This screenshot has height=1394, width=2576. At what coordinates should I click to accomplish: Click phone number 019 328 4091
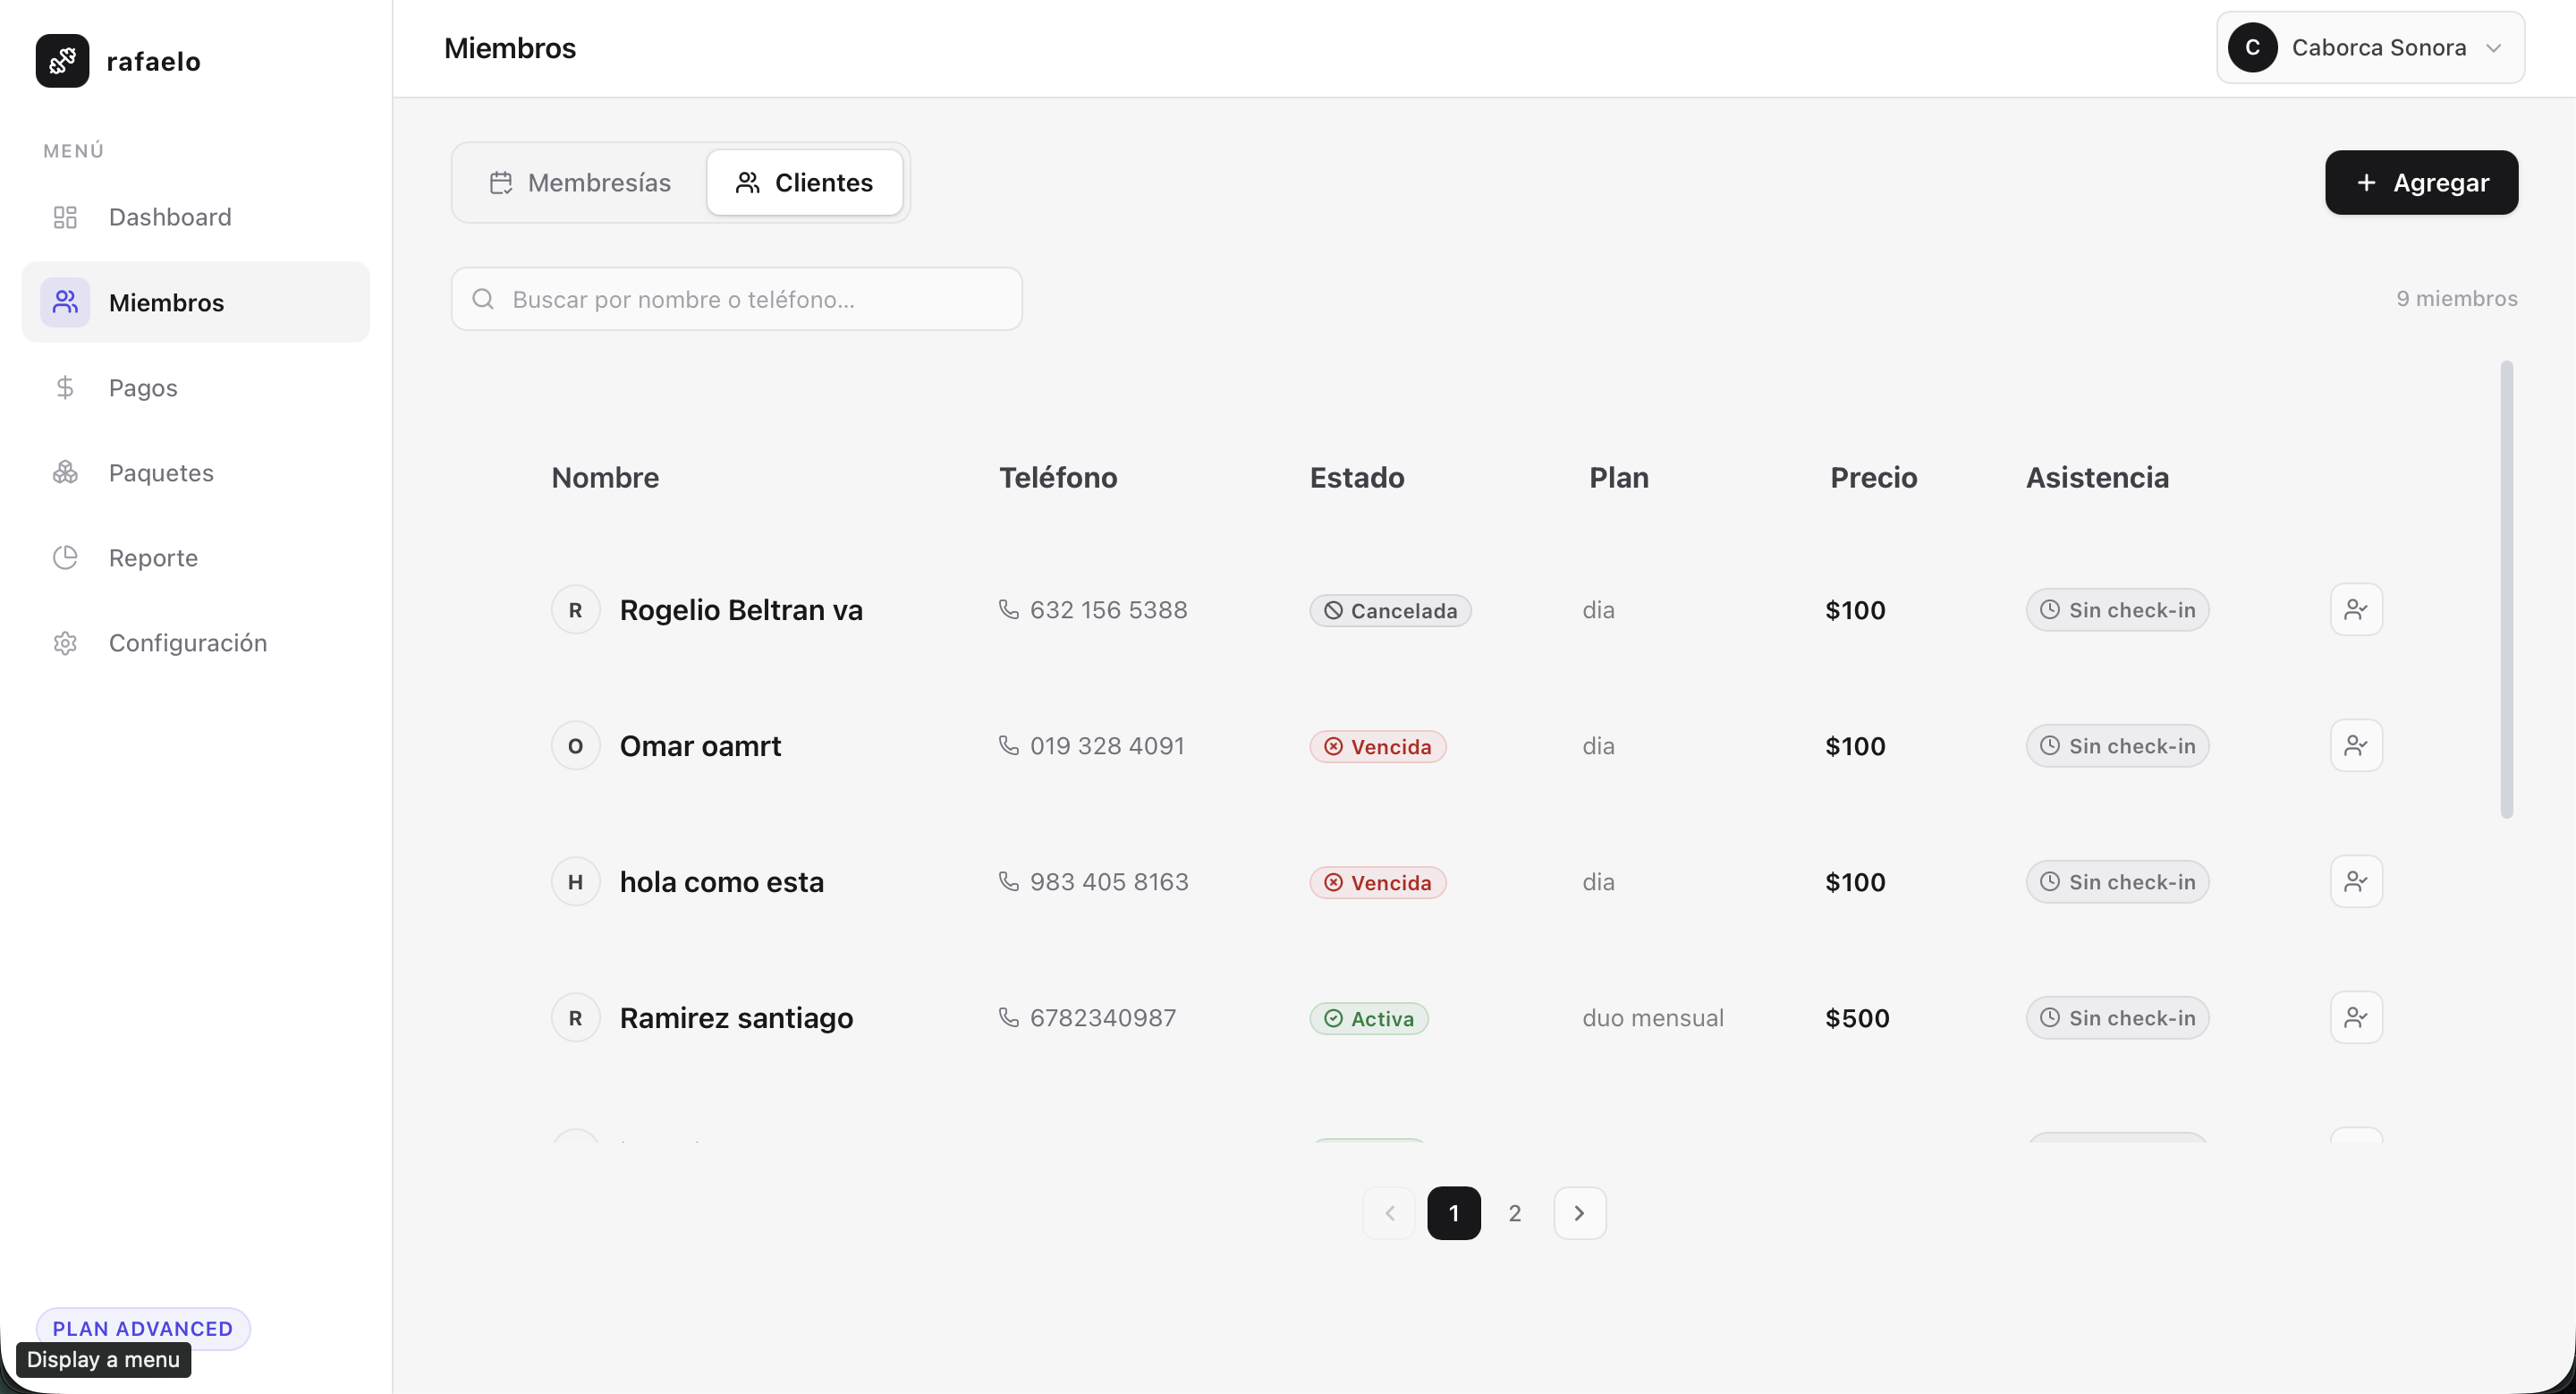point(1107,746)
